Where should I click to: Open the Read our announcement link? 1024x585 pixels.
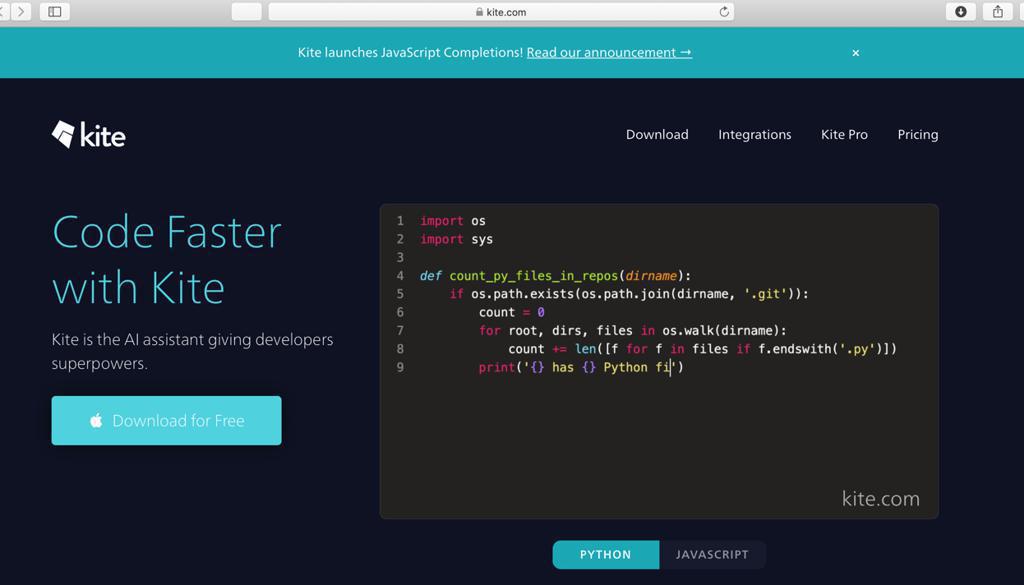(x=609, y=52)
